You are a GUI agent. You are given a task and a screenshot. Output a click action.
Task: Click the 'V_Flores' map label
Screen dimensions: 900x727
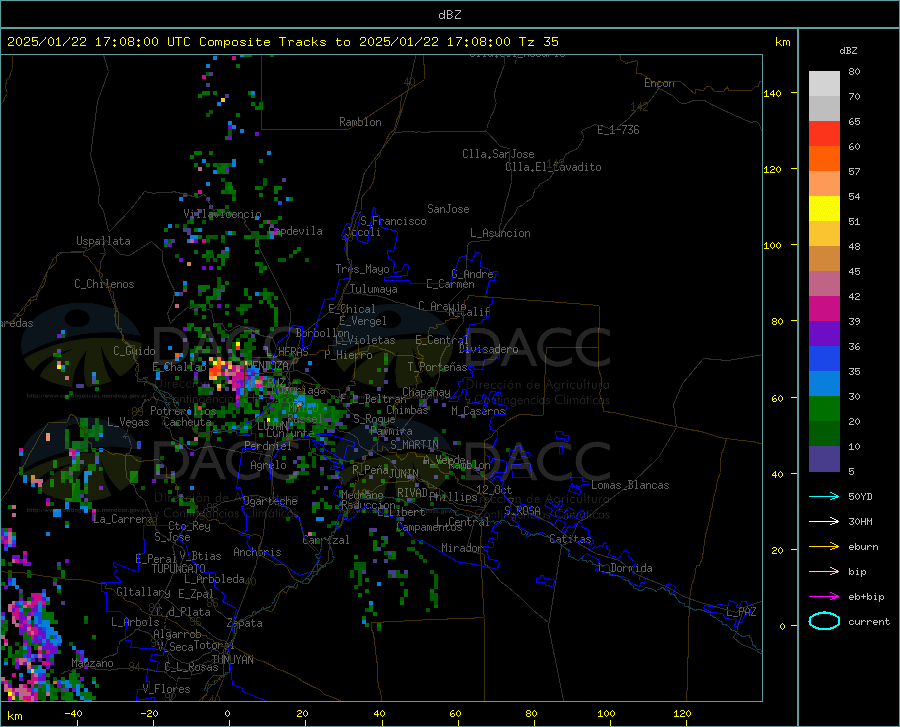pyautogui.click(x=166, y=689)
